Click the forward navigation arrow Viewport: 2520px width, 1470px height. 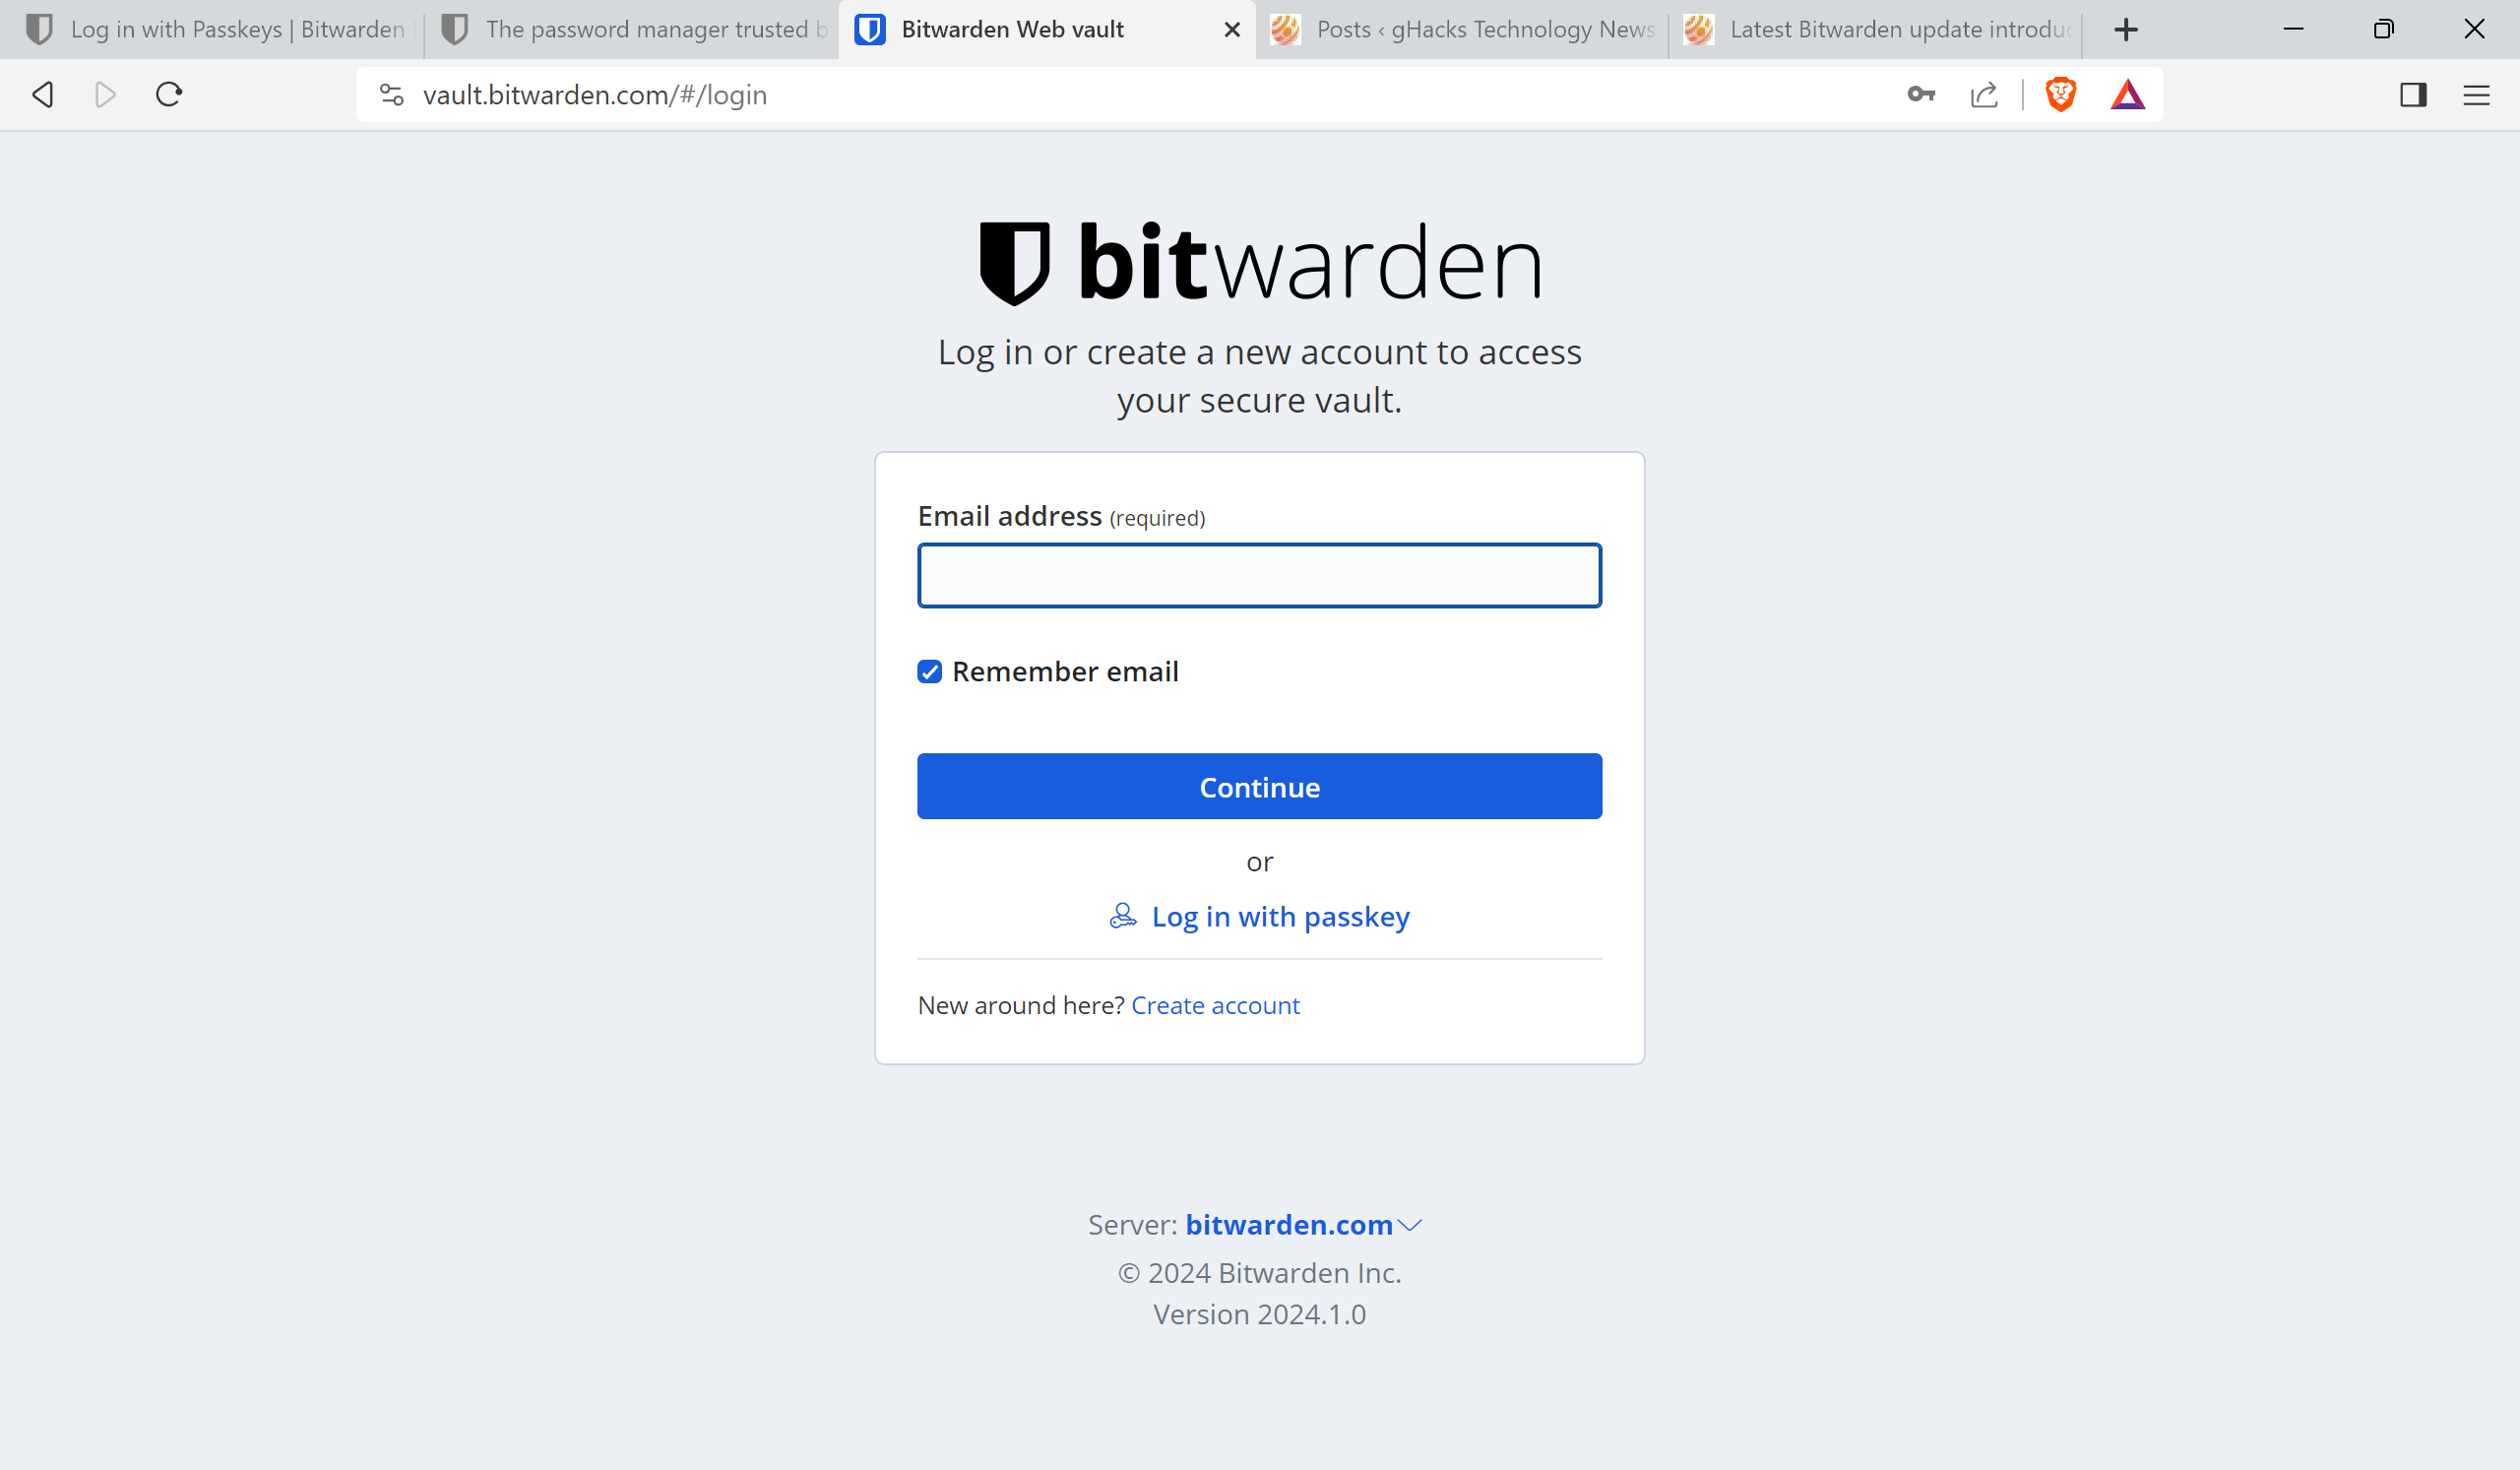click(x=103, y=95)
